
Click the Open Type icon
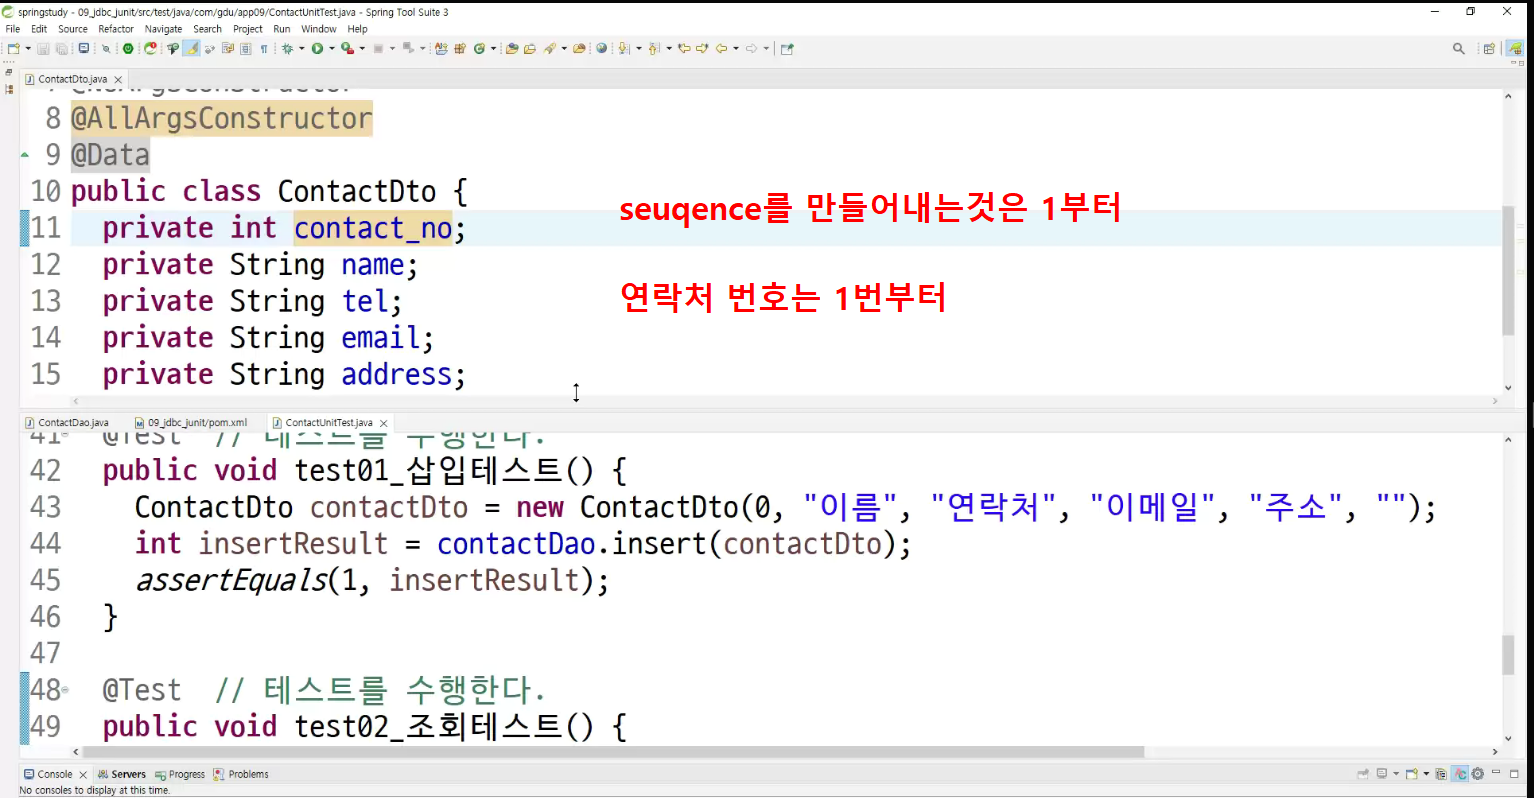pyautogui.click(x=512, y=48)
